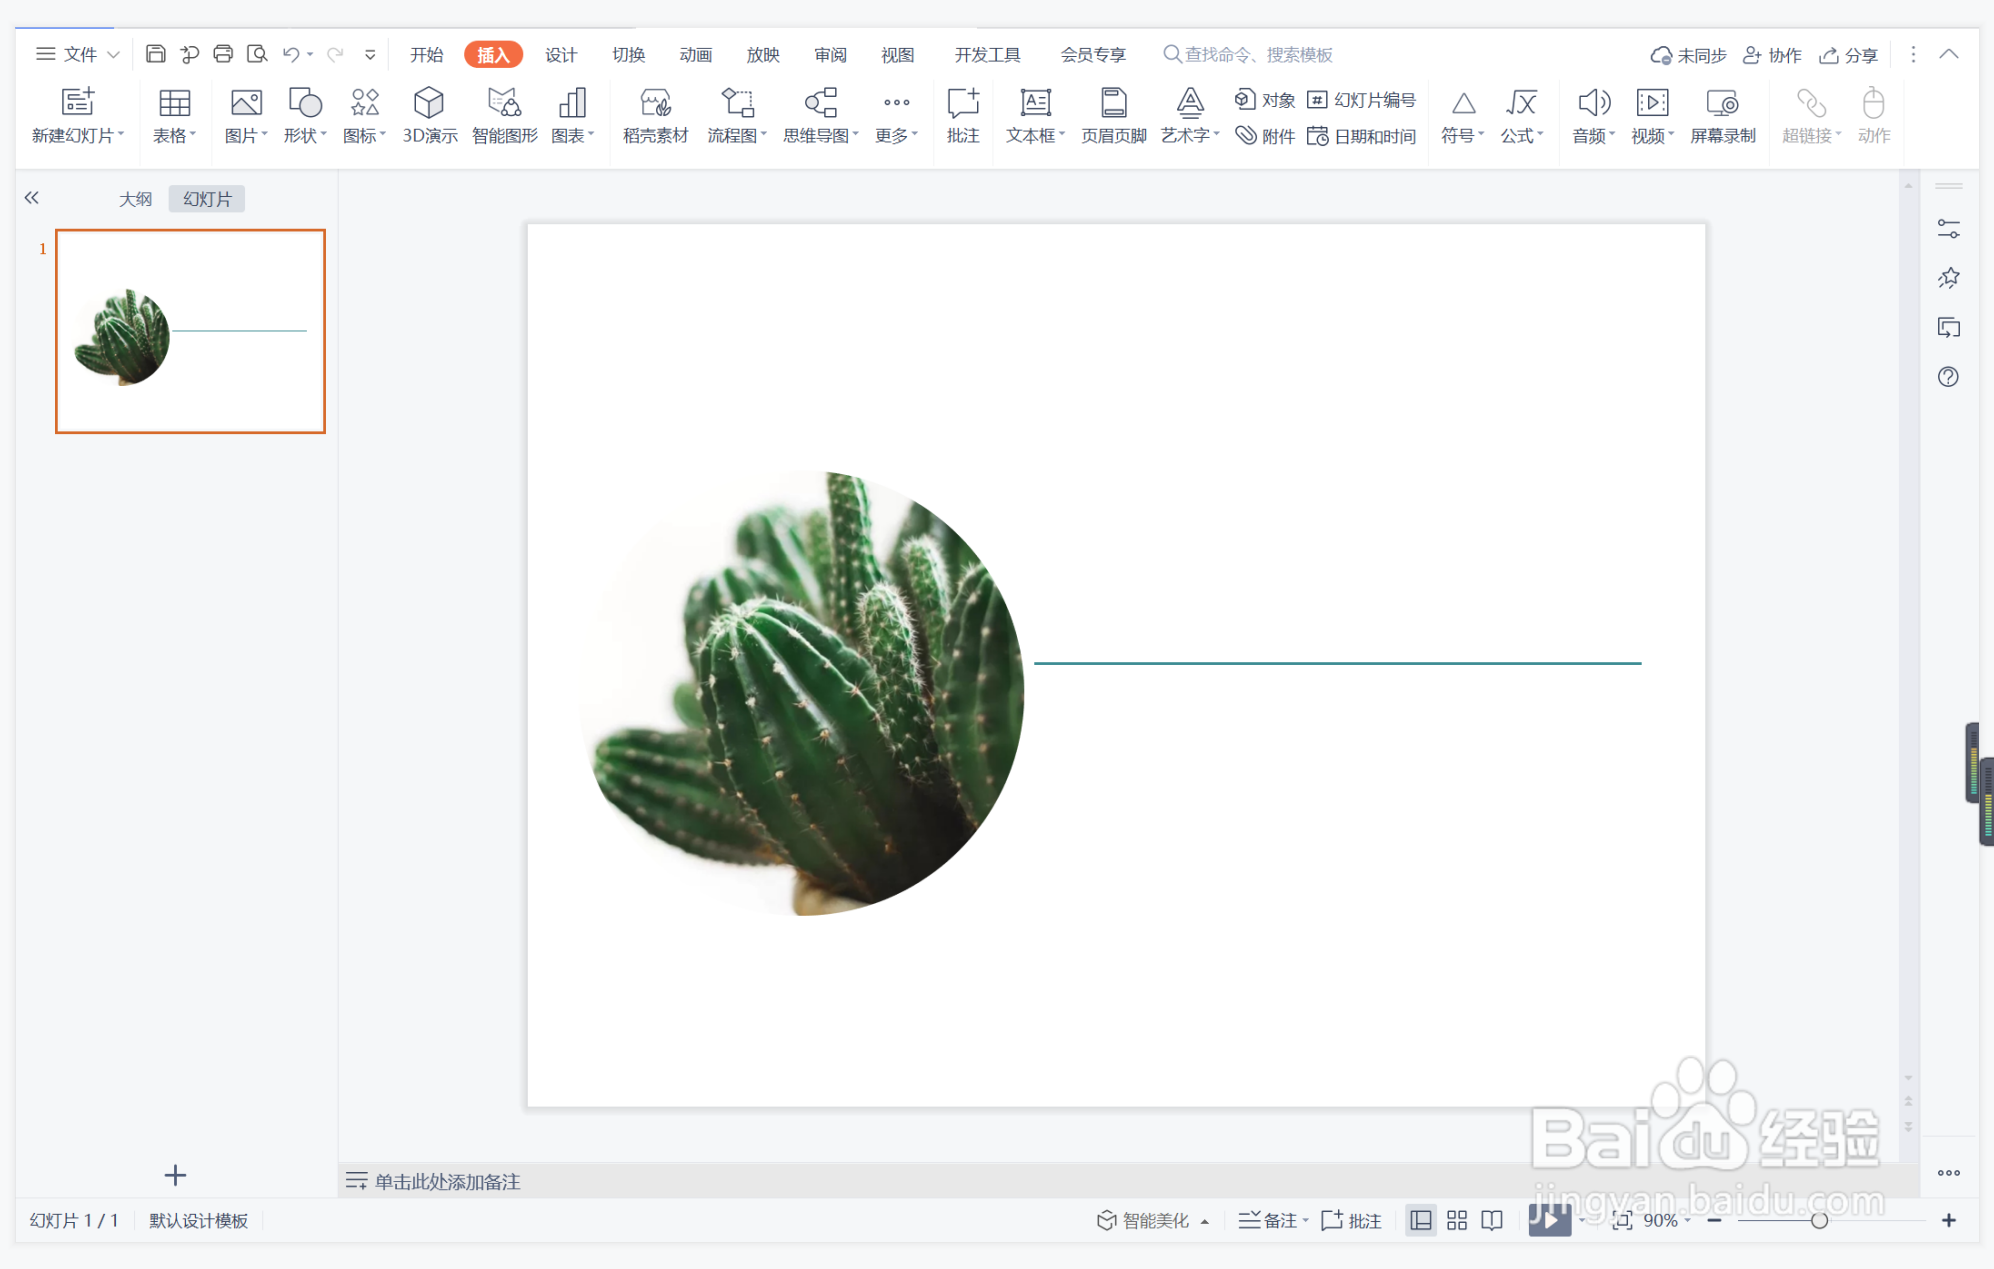Insert a 智能图形 smart graphic
The image size is (1994, 1269).
pyautogui.click(x=504, y=102)
